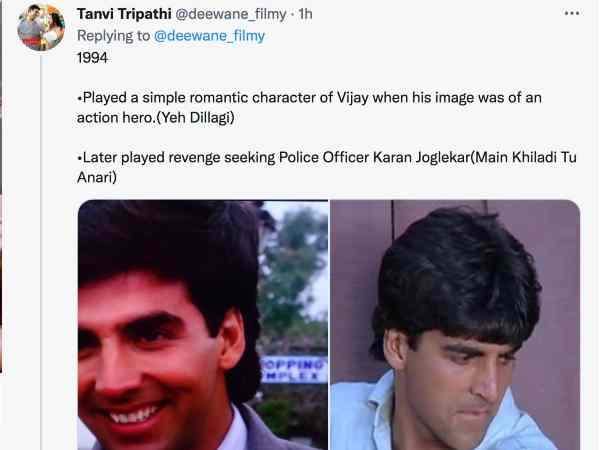Open the 1h tweet timestamp
The image size is (600, 450).
tap(305, 14)
